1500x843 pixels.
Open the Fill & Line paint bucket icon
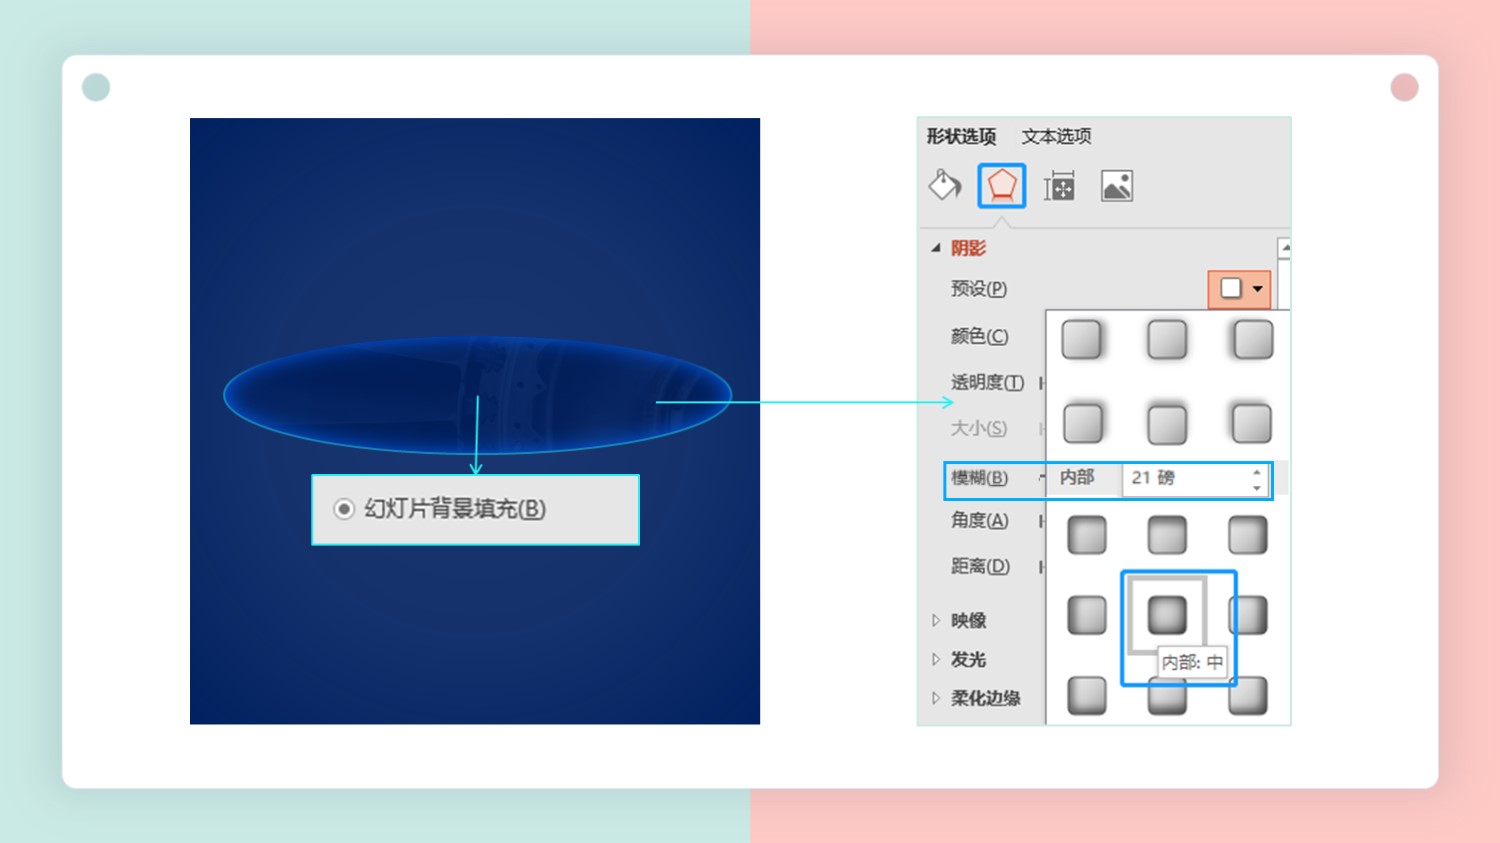pyautogui.click(x=945, y=185)
